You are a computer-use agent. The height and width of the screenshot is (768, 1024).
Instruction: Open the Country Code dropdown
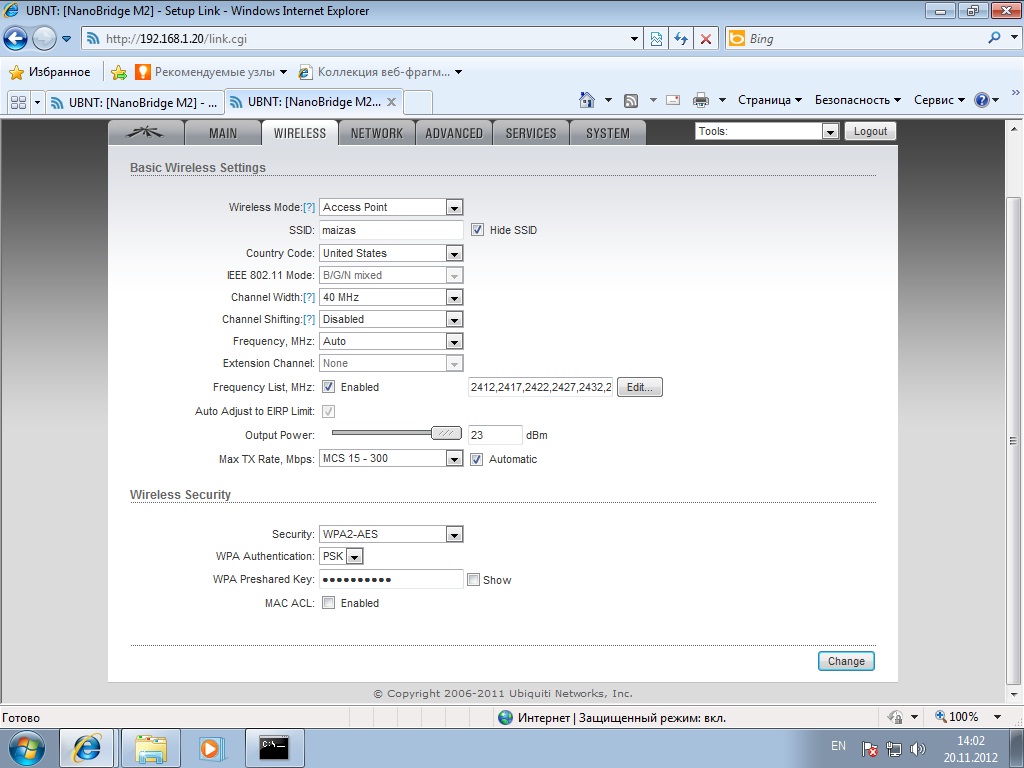coord(391,253)
